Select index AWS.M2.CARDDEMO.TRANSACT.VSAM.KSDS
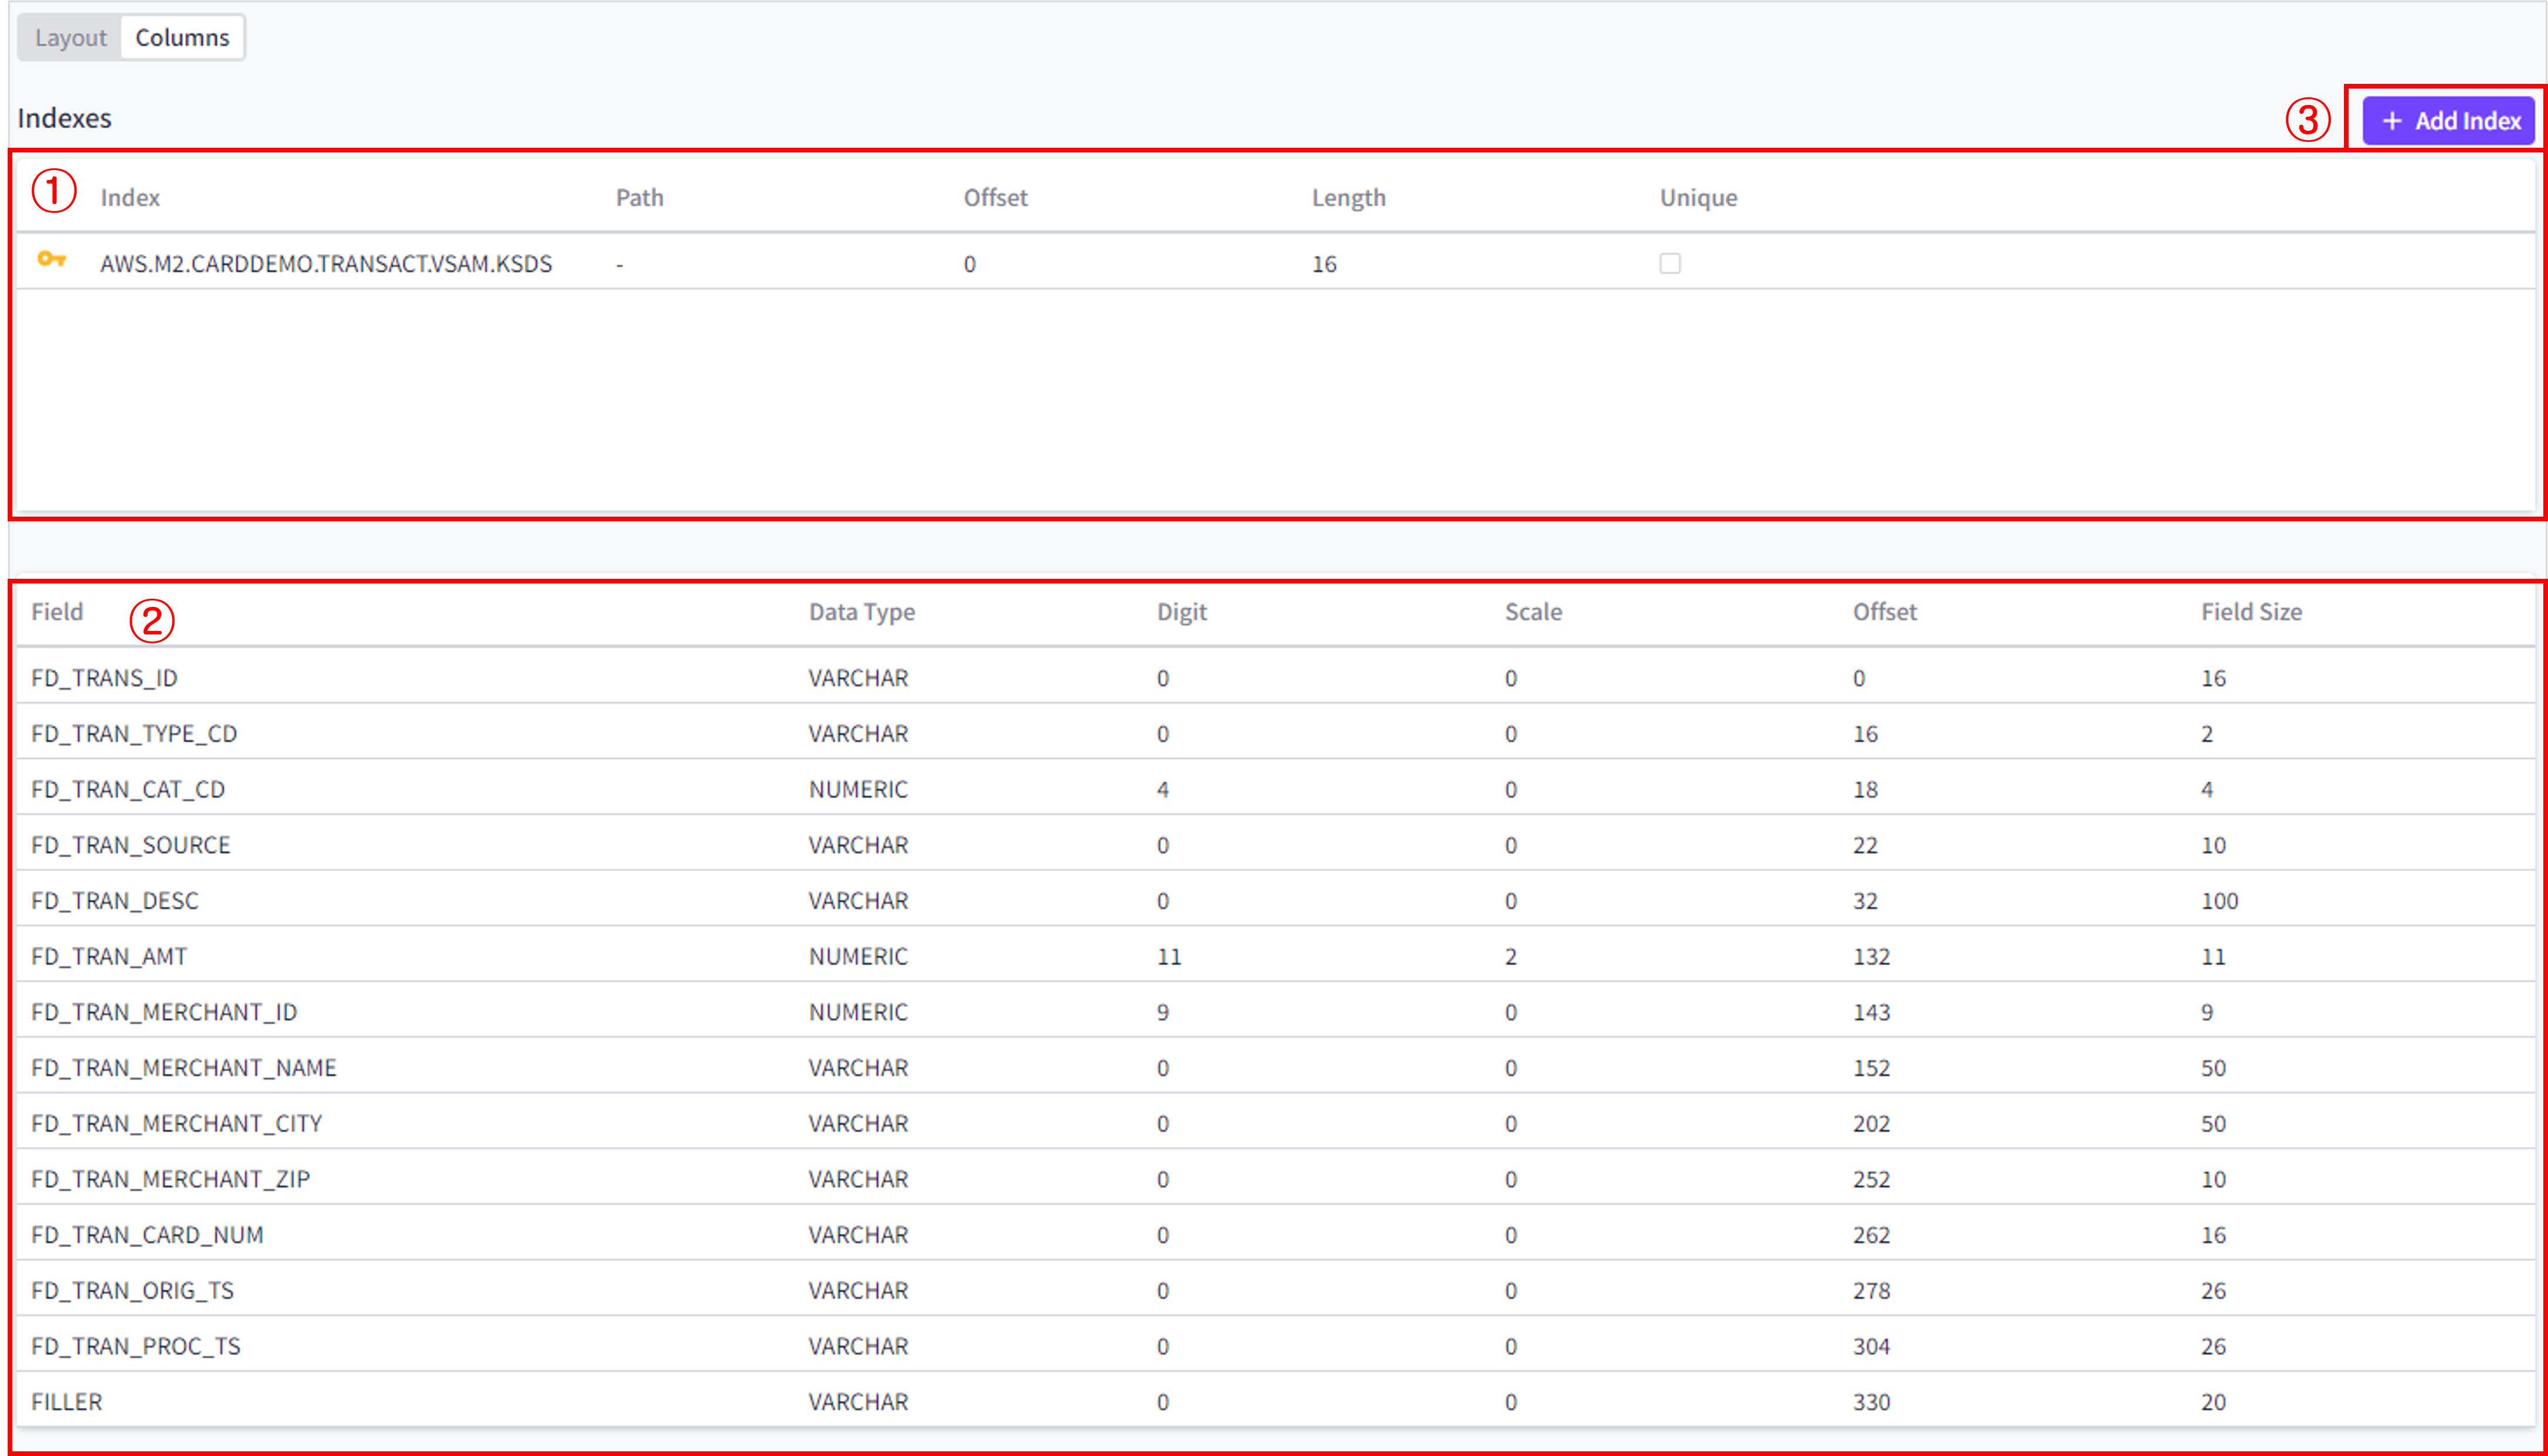This screenshot has width=2548, height=1456. 326,264
